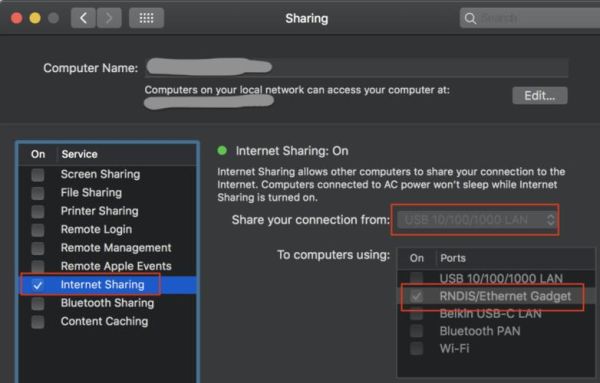Click the Computer Name text field

[357, 67]
